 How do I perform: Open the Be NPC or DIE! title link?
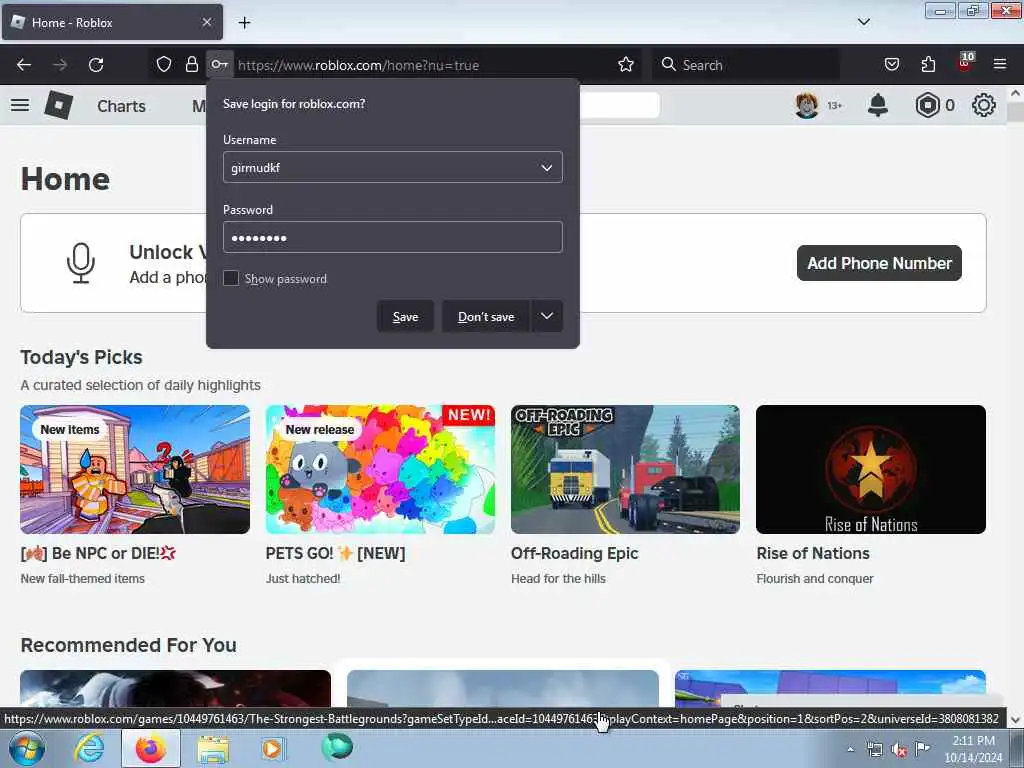(99, 553)
